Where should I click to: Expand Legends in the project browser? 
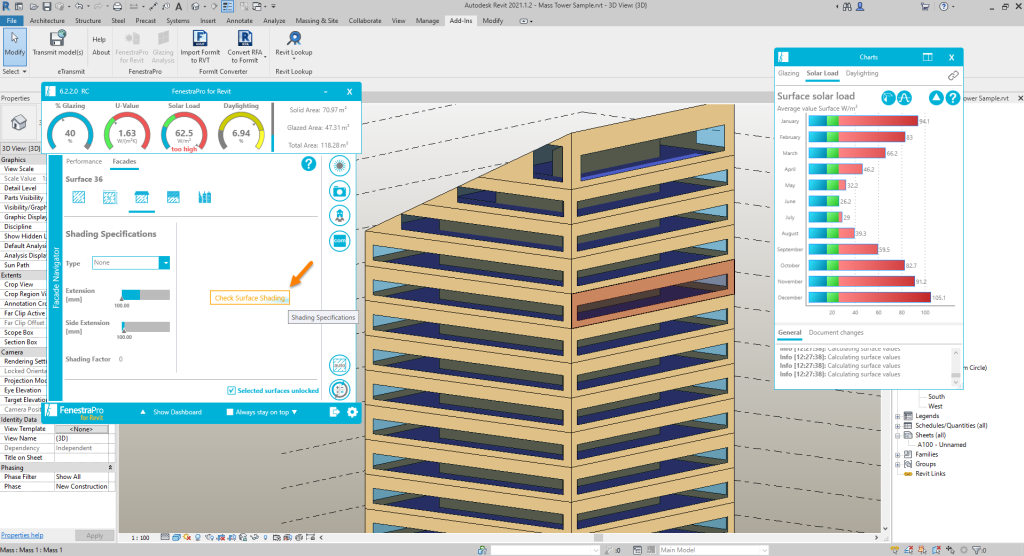click(898, 416)
